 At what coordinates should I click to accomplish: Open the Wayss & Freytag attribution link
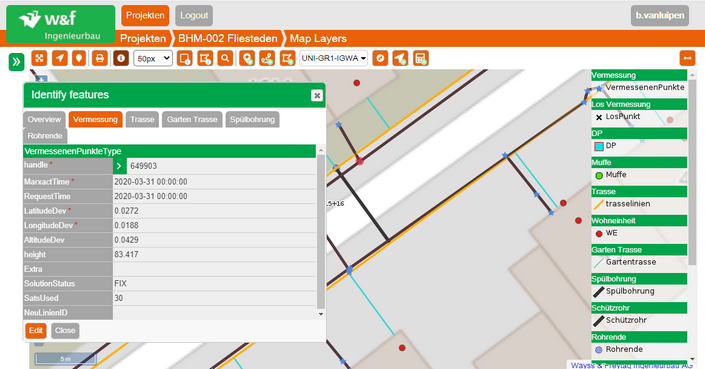632,365
